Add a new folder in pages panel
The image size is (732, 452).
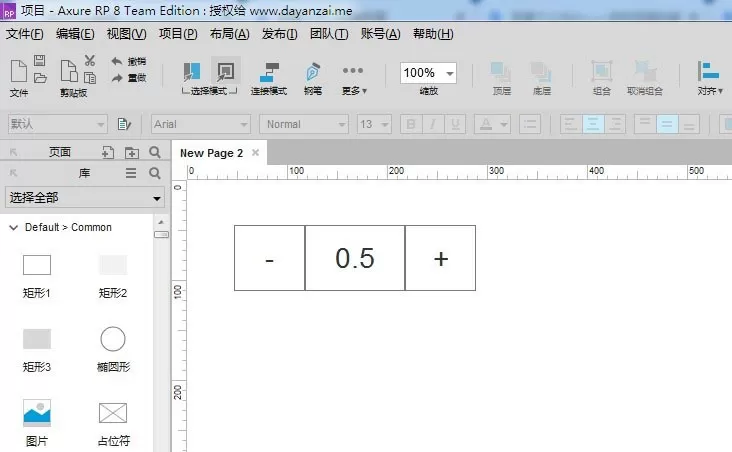(132, 152)
